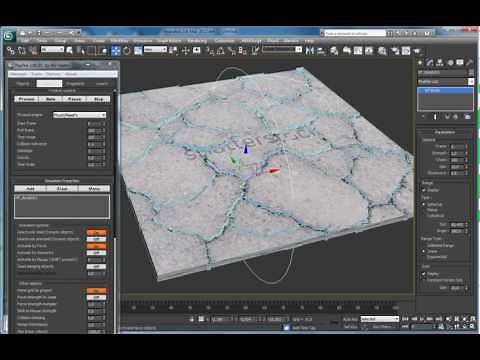Click the object color swatch
Screen dimensions: 480x360
471,72
